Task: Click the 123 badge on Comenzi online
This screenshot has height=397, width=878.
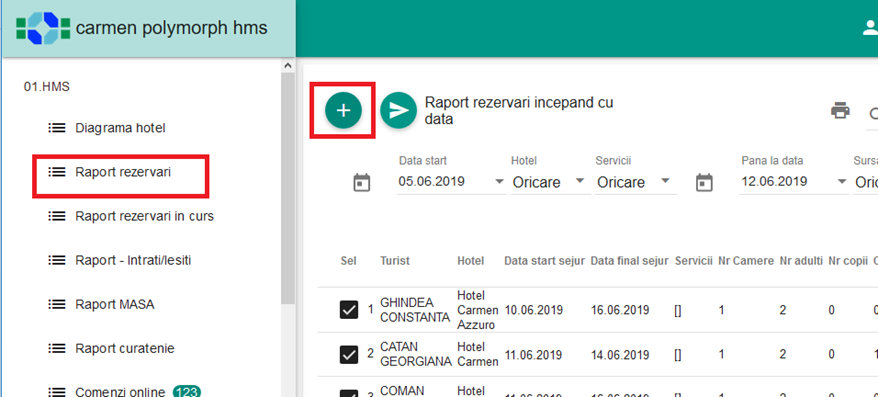Action: pos(186,391)
